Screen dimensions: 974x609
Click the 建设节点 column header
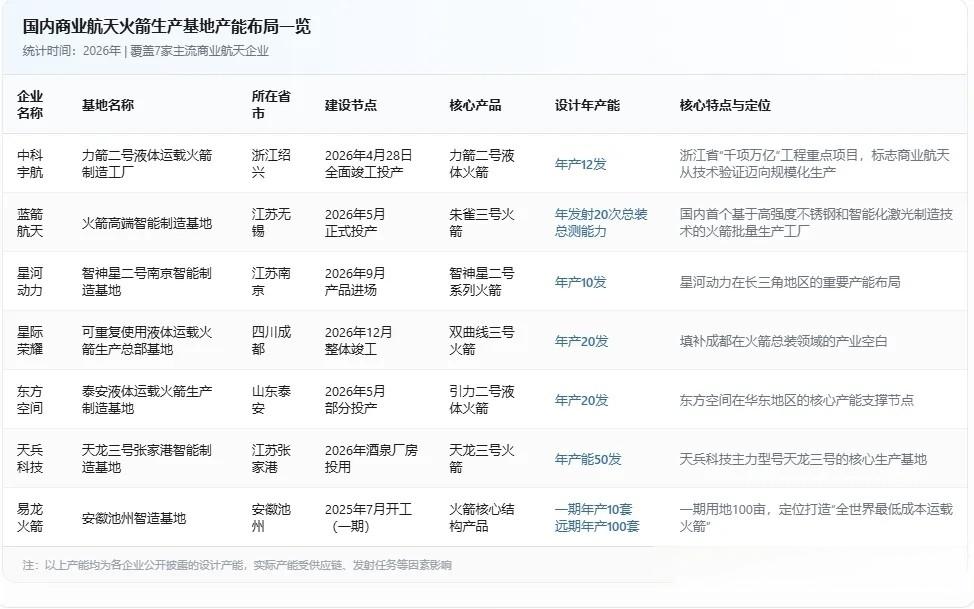(x=350, y=105)
